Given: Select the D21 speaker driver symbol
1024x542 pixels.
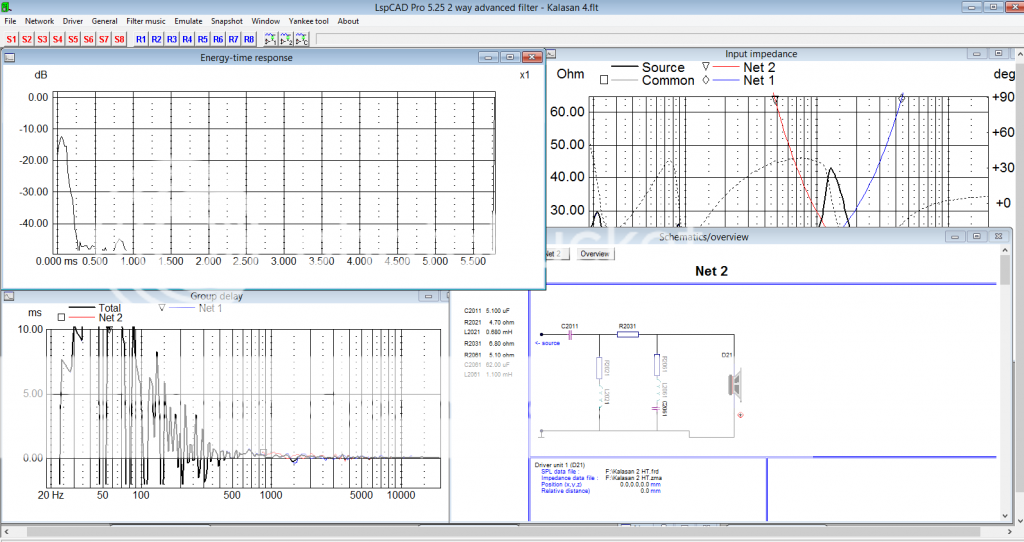Looking at the screenshot, I should click(x=735, y=383).
